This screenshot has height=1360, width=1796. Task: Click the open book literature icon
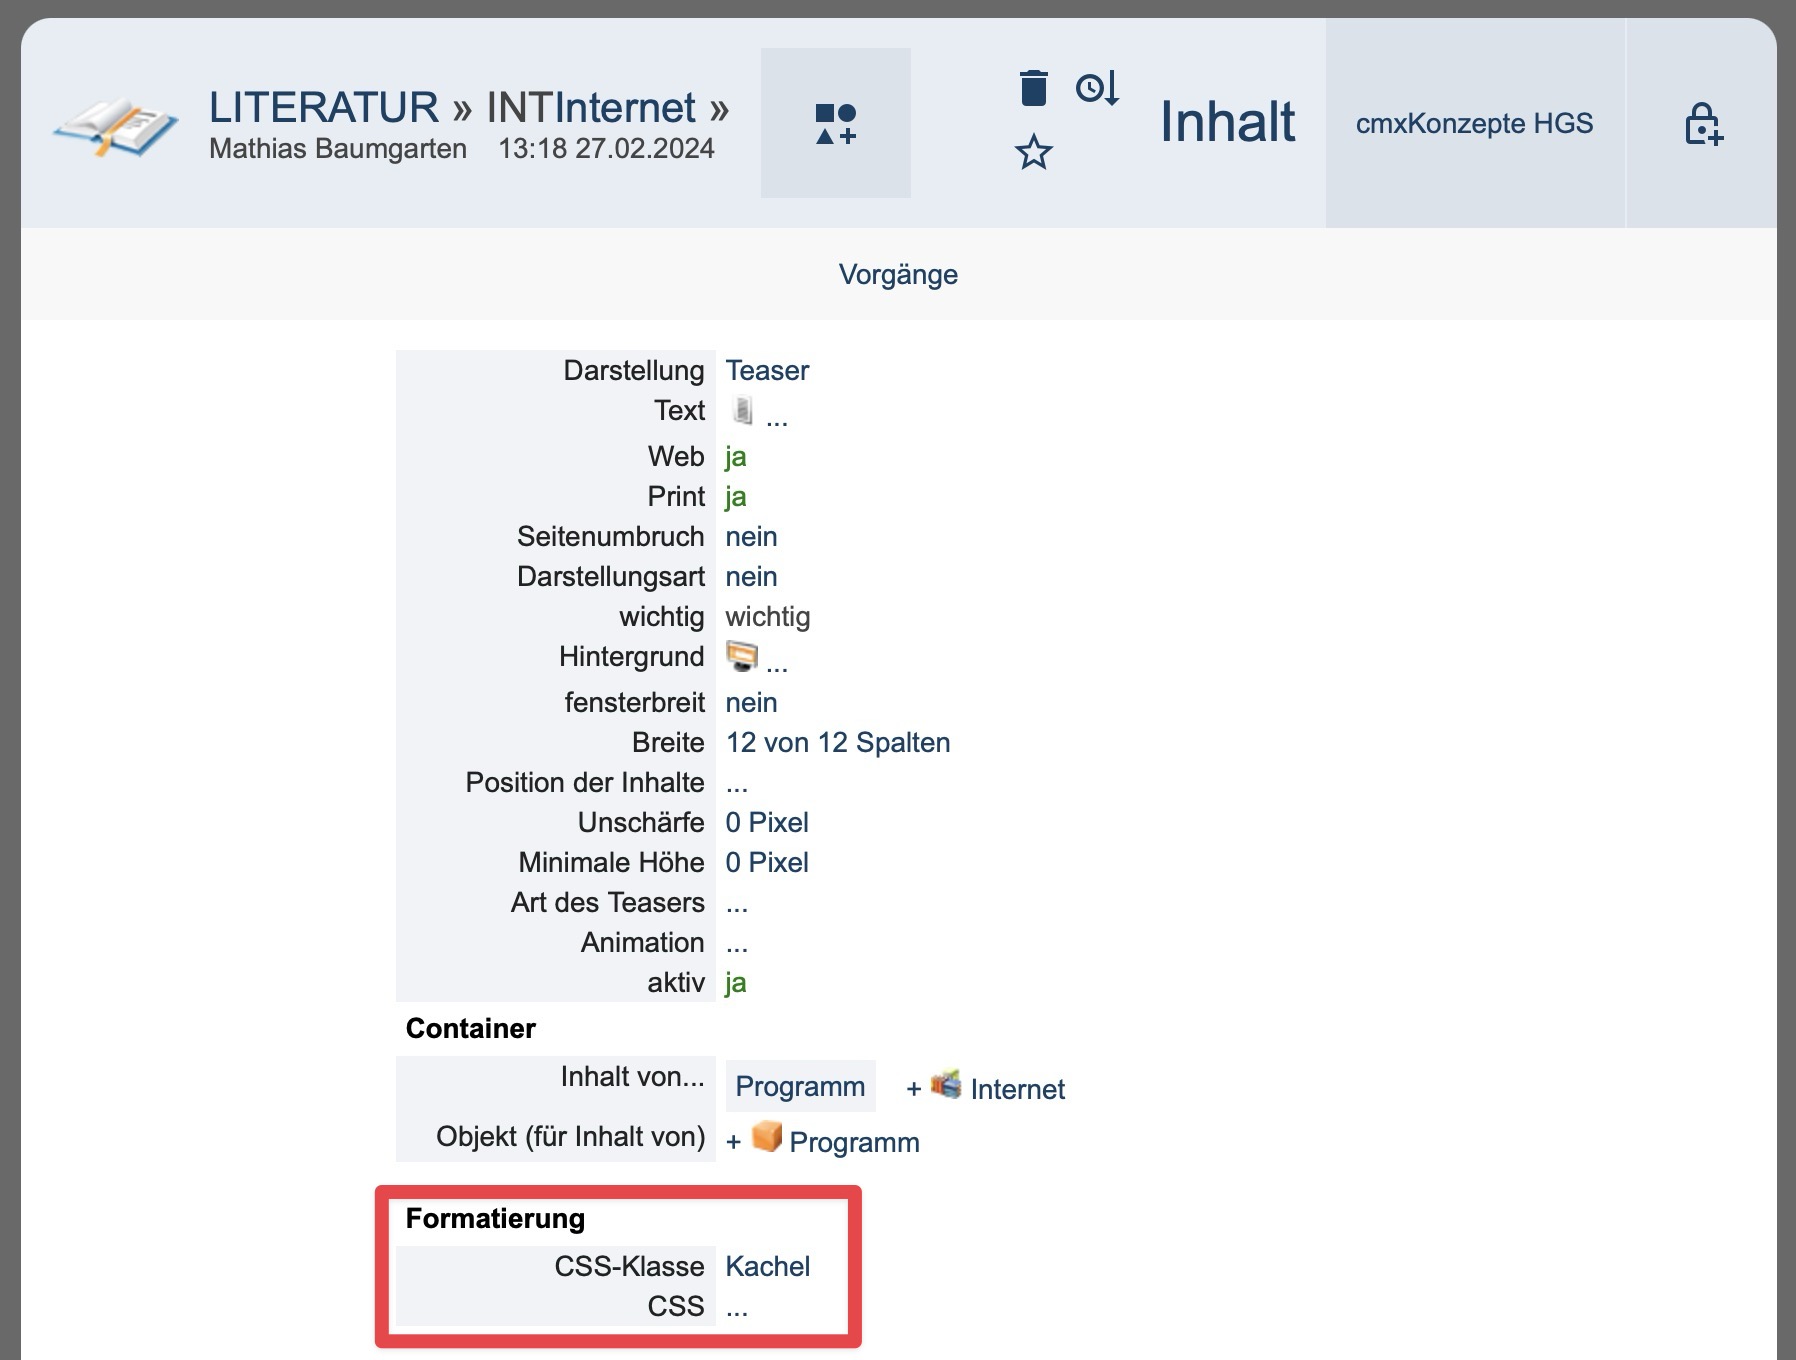115,126
